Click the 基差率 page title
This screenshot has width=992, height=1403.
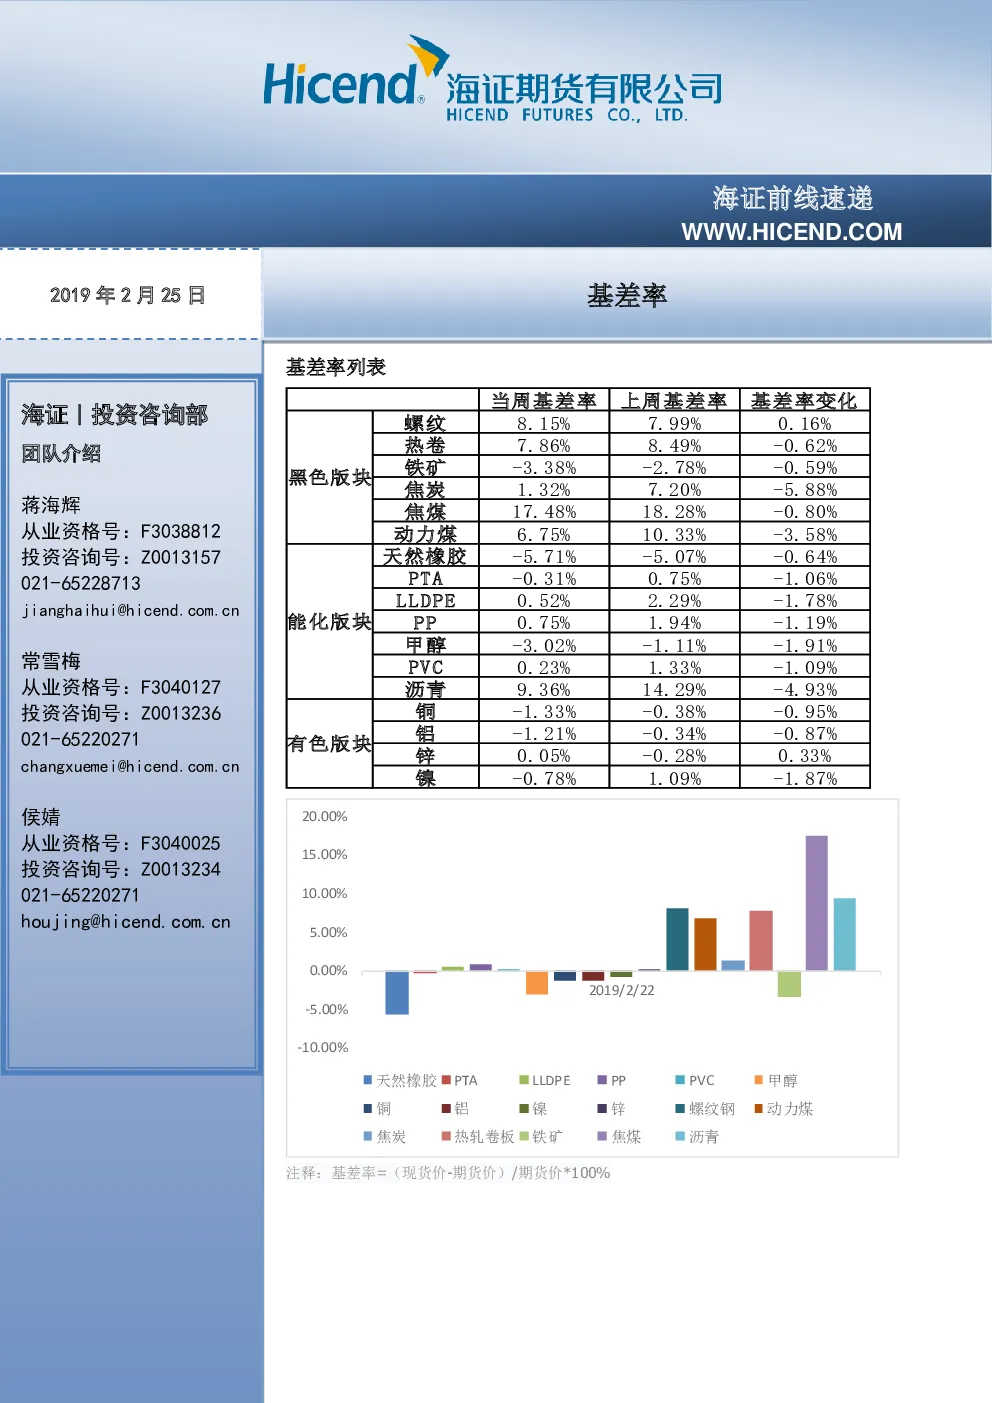click(627, 295)
